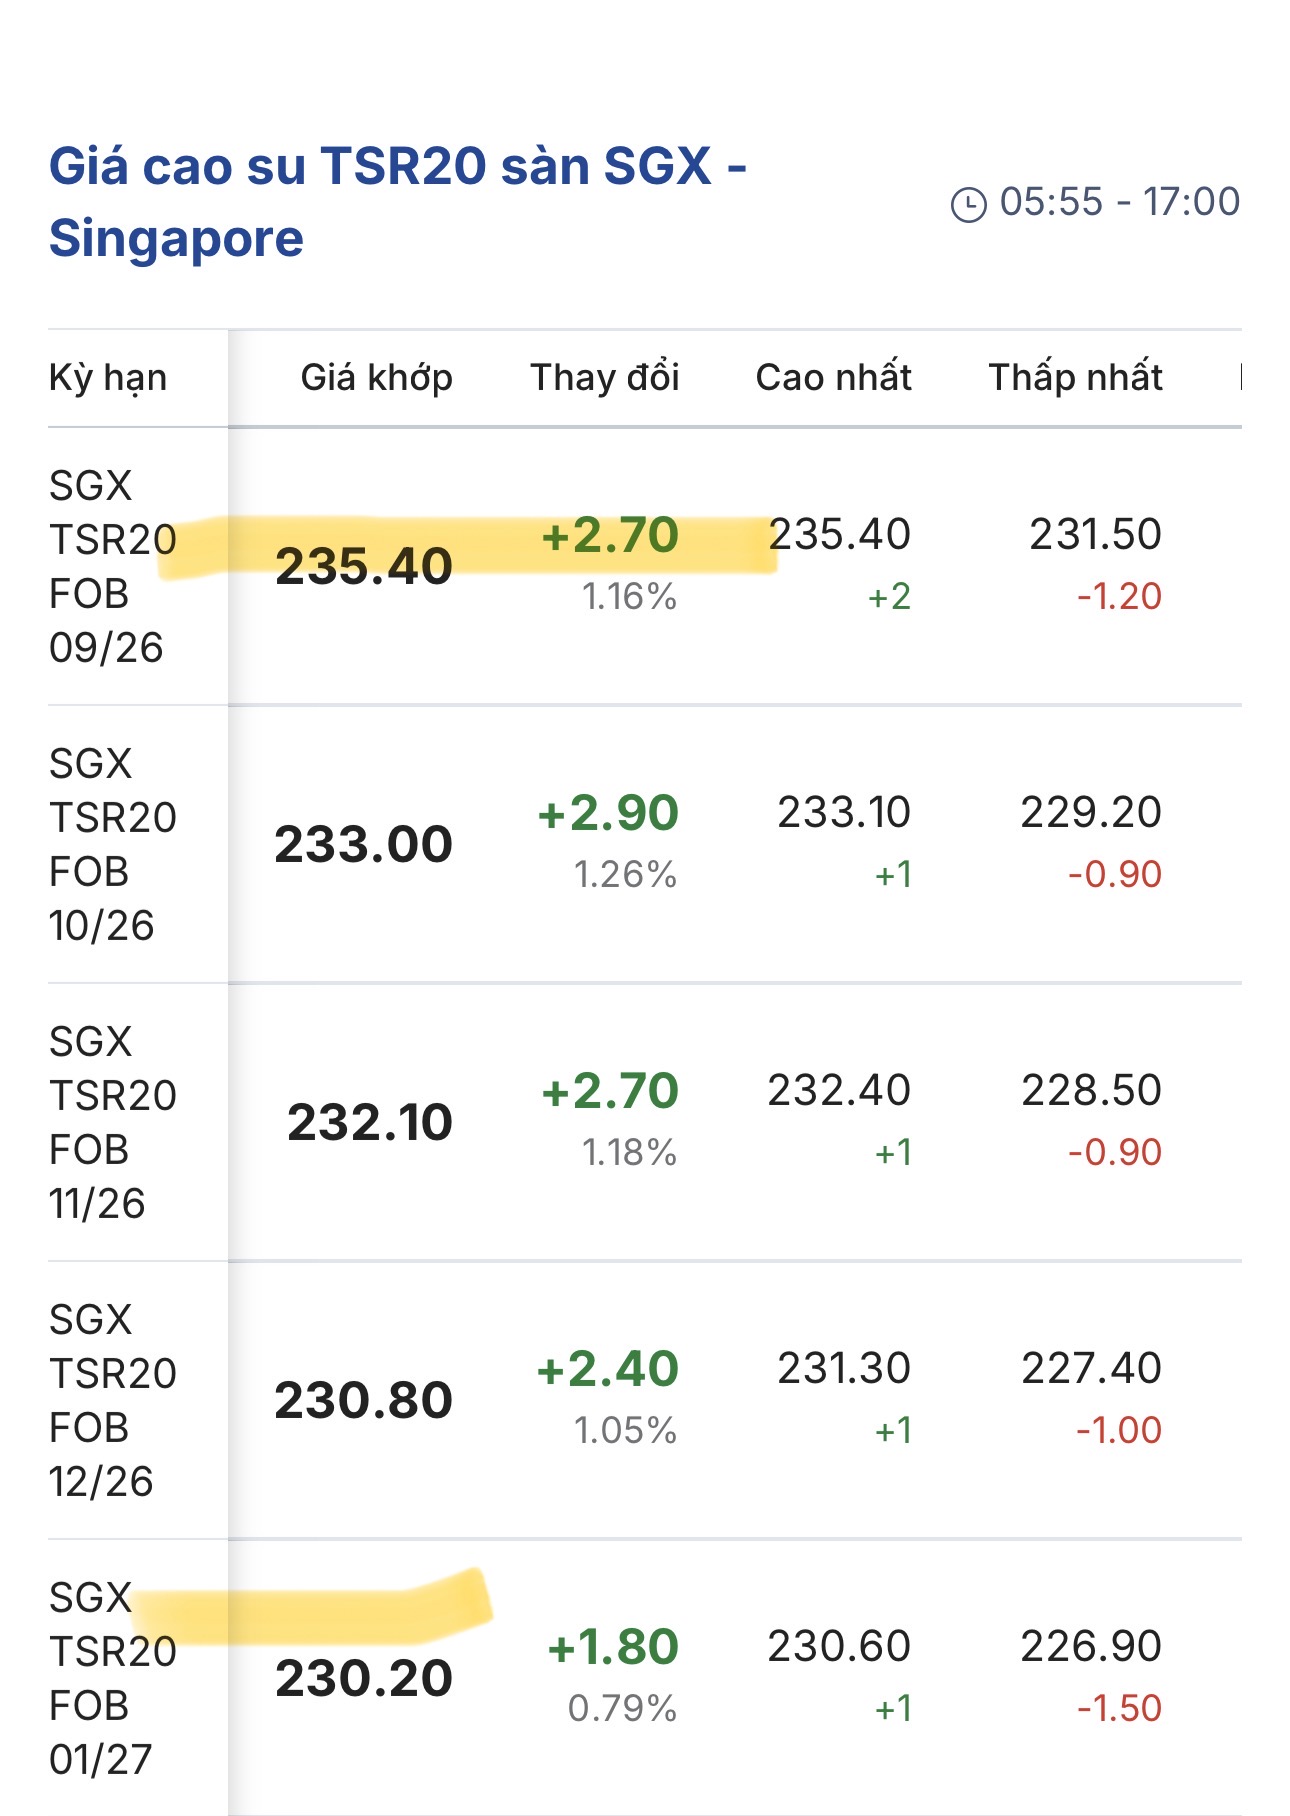The height and width of the screenshot is (1816, 1290).
Task: Click the 235.40 matched price
Action: (364, 567)
